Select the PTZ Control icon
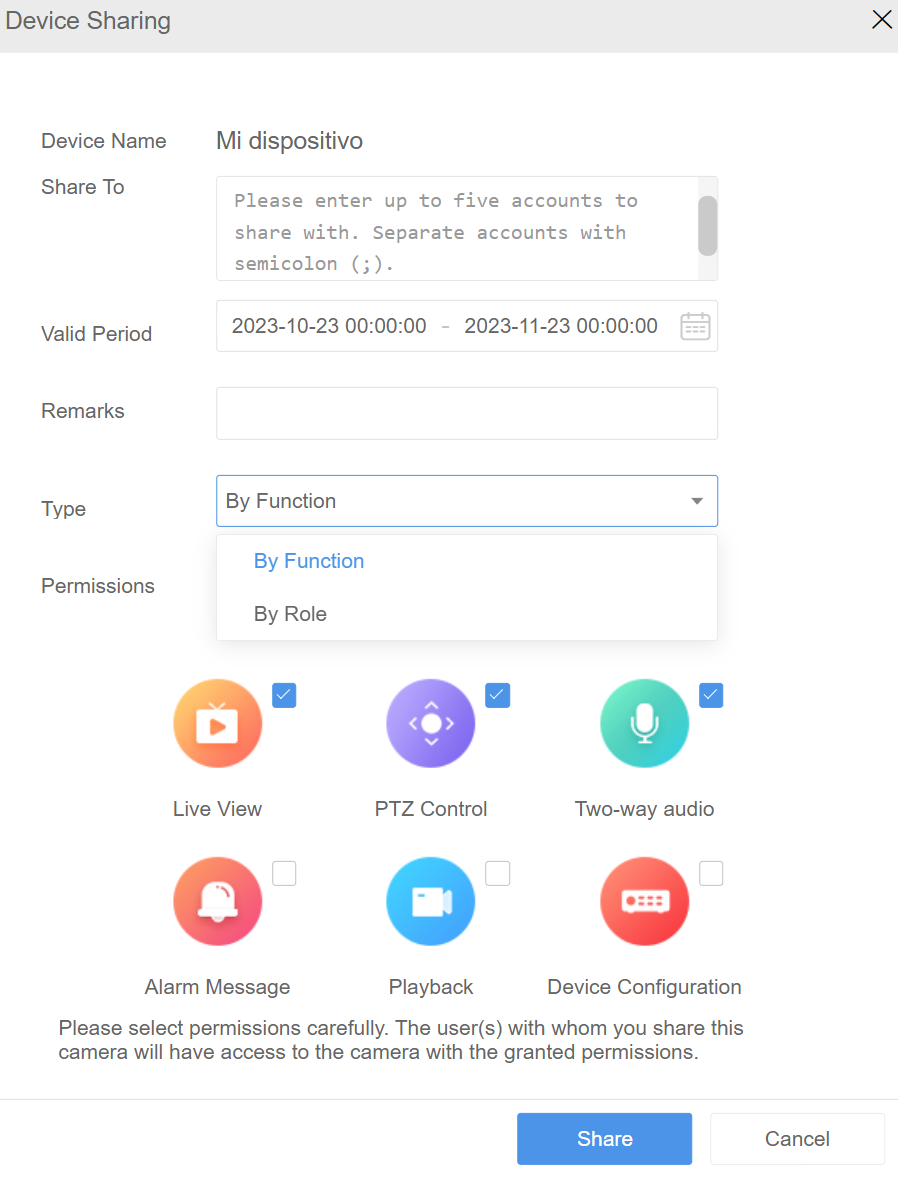898x1178 pixels. point(430,723)
